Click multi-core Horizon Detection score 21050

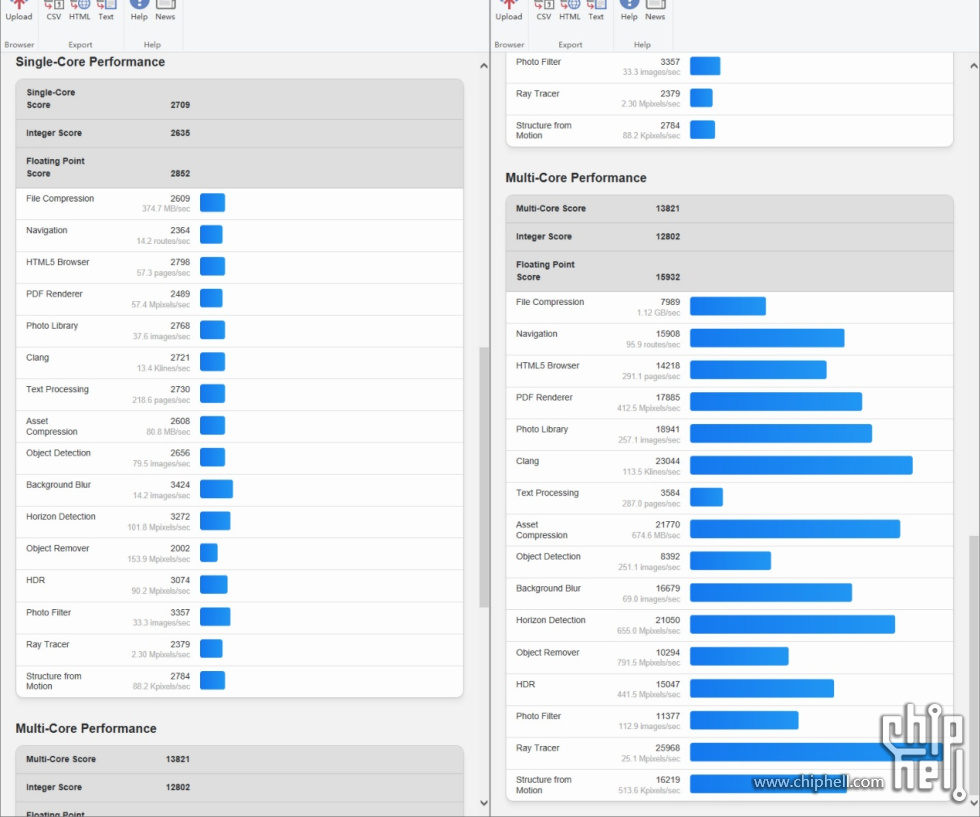[x=668, y=620]
